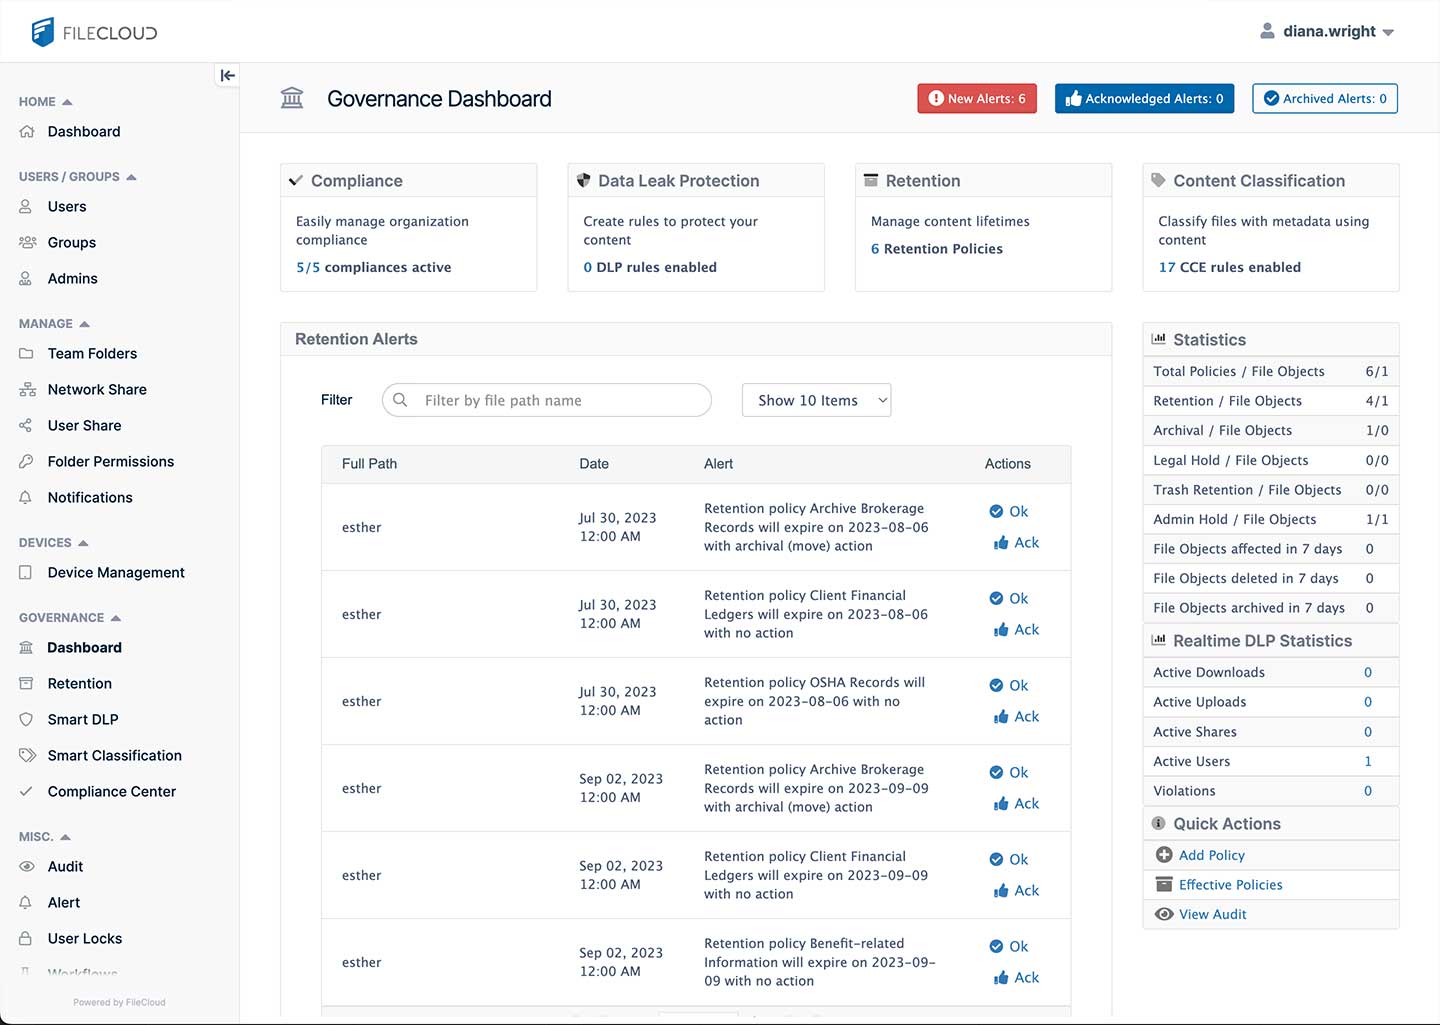
Task: Open the Compliance Center
Action: [x=110, y=791]
